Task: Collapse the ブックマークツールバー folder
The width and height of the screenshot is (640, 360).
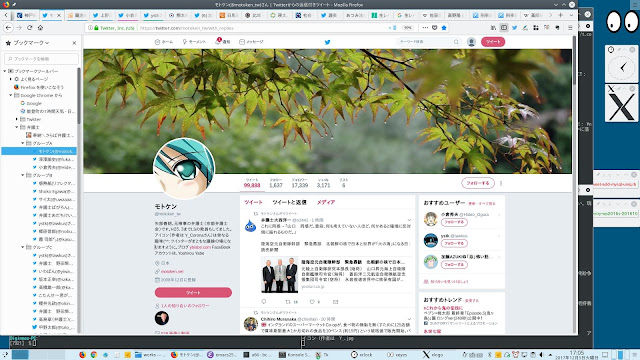Action: 5,71
